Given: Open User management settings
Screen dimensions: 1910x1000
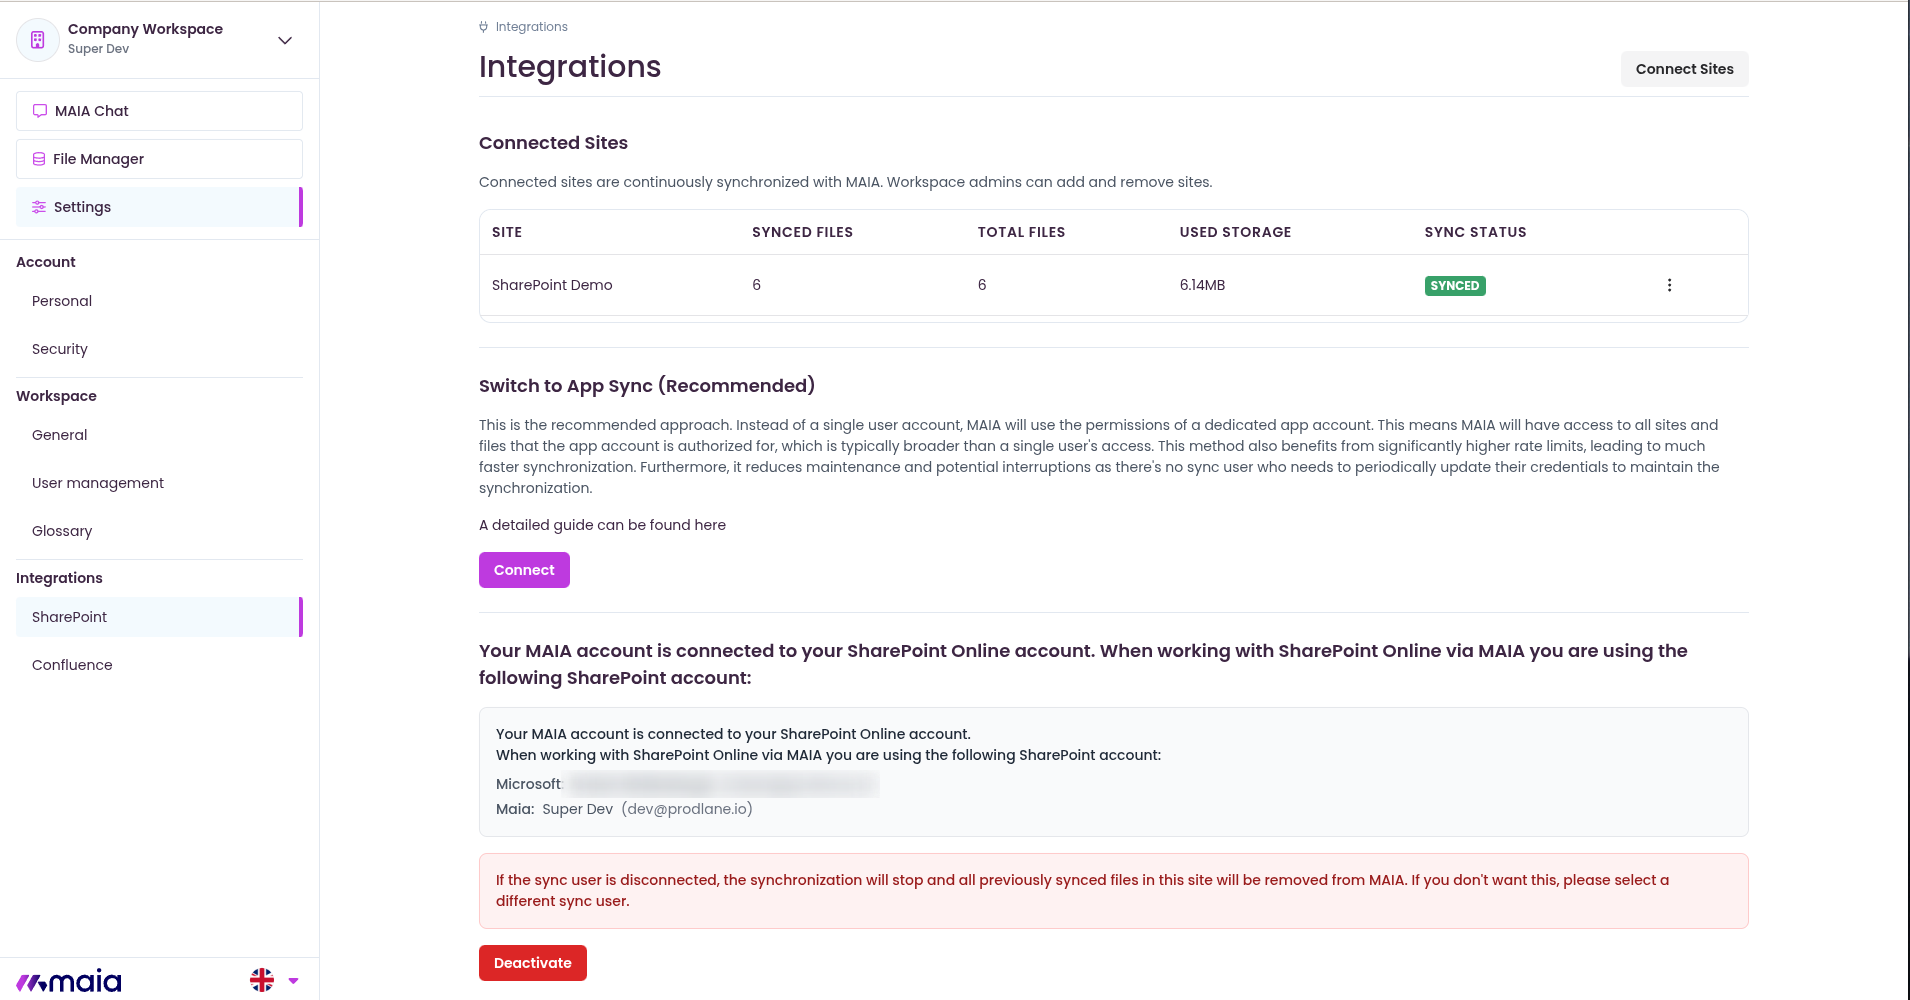Looking at the screenshot, I should click(98, 483).
